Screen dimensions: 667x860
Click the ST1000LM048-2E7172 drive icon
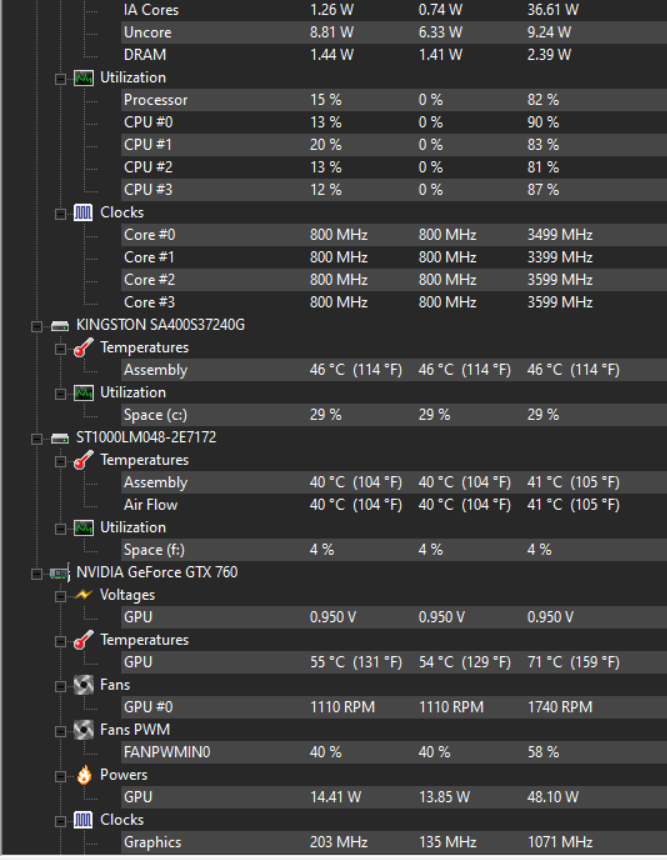60,438
